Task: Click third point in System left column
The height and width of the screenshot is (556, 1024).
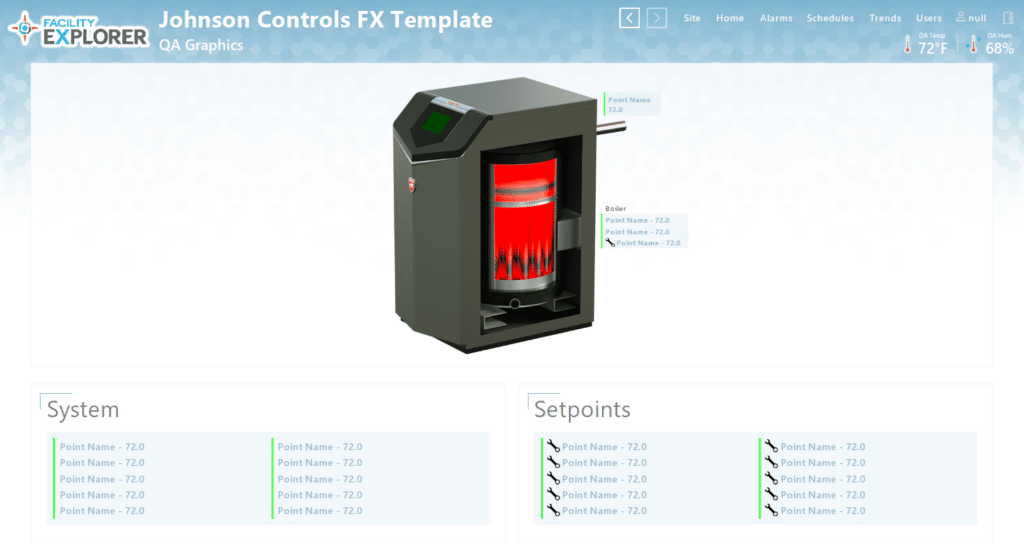Action: point(102,479)
